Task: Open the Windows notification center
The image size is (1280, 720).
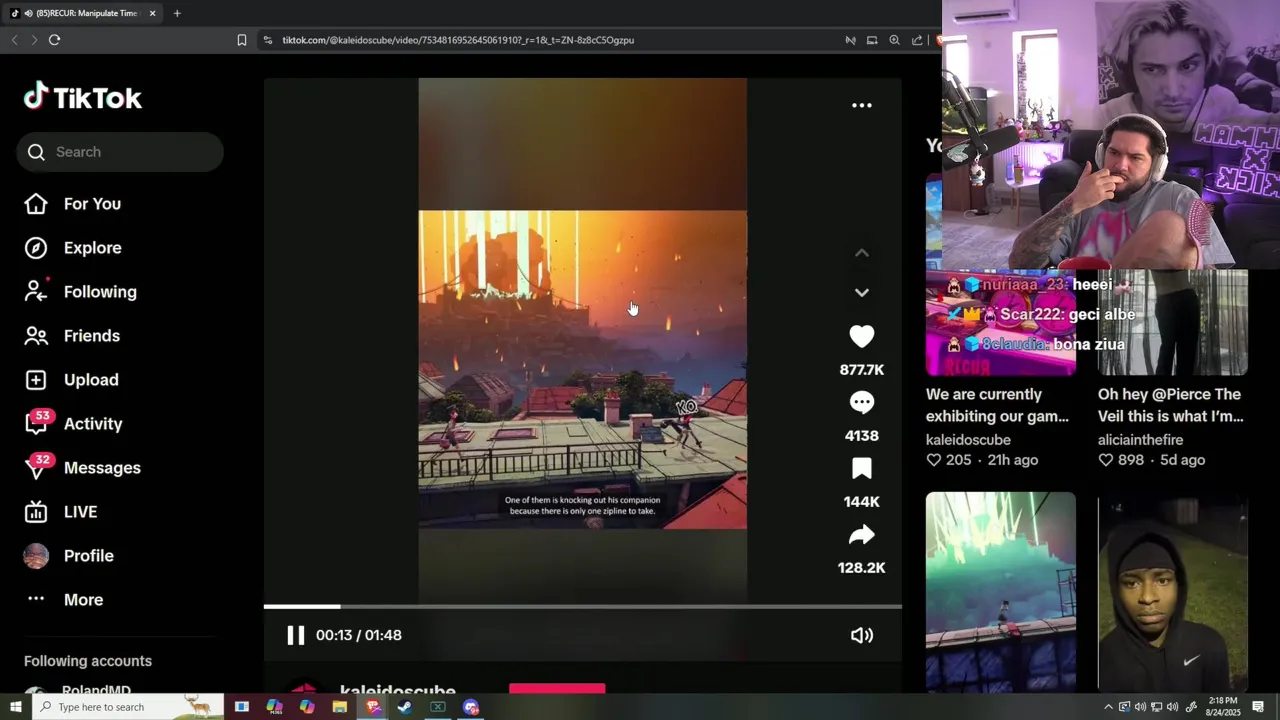Action: coord(1258,707)
